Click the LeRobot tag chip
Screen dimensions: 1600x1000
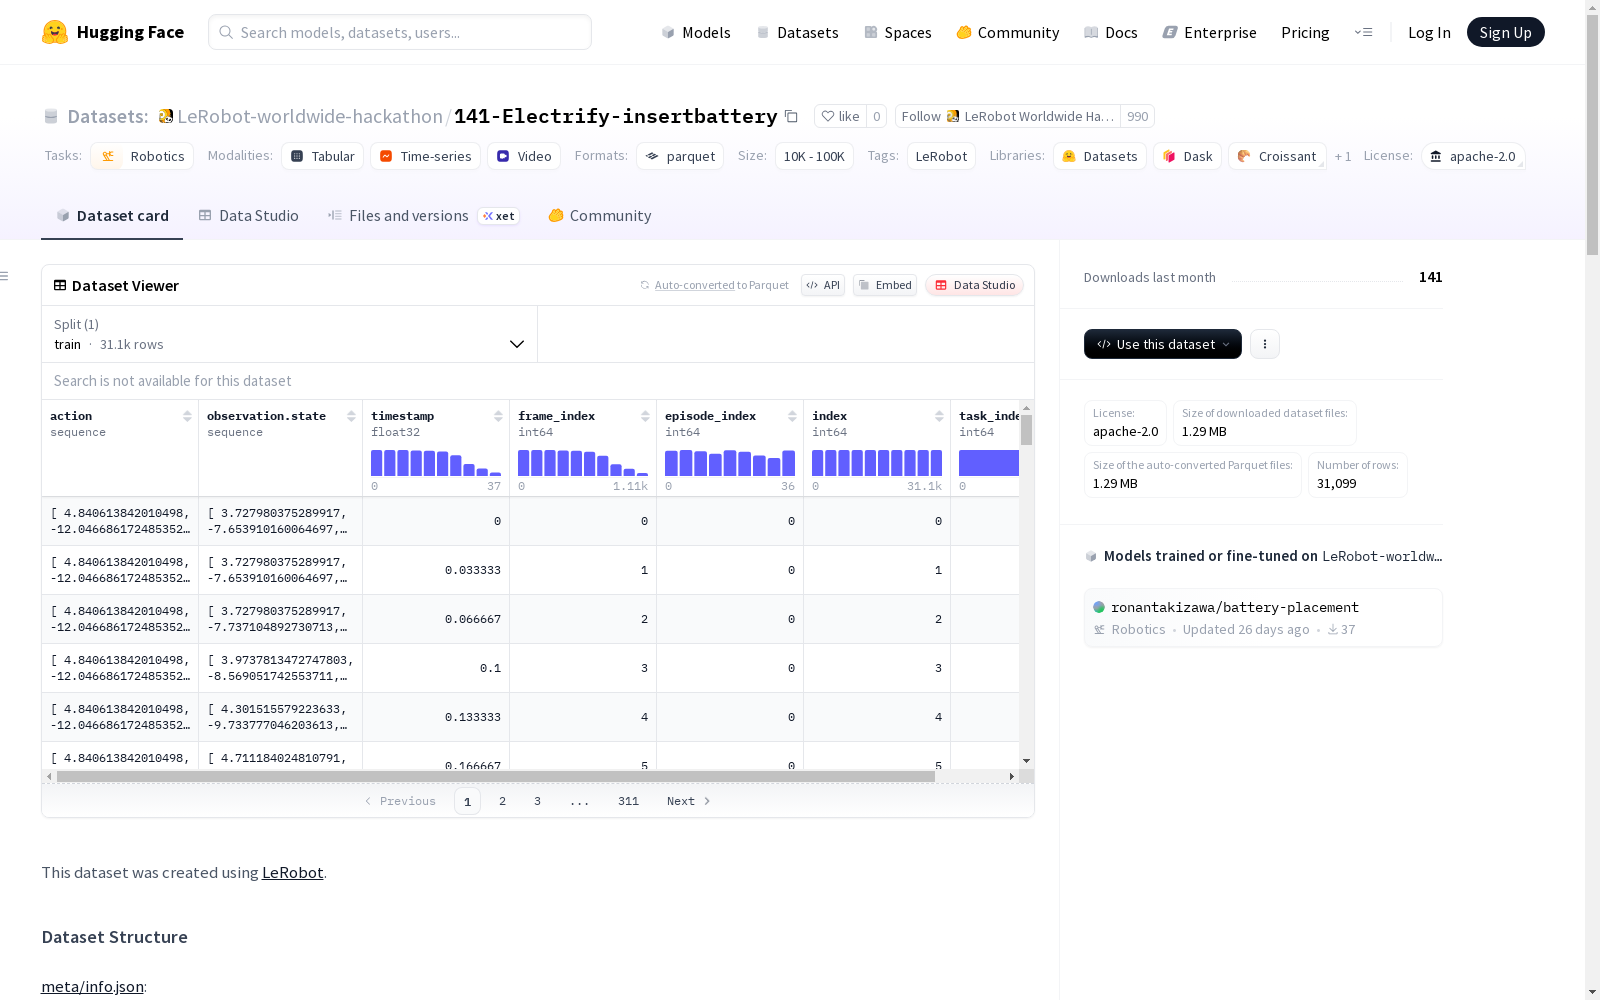click(x=941, y=156)
